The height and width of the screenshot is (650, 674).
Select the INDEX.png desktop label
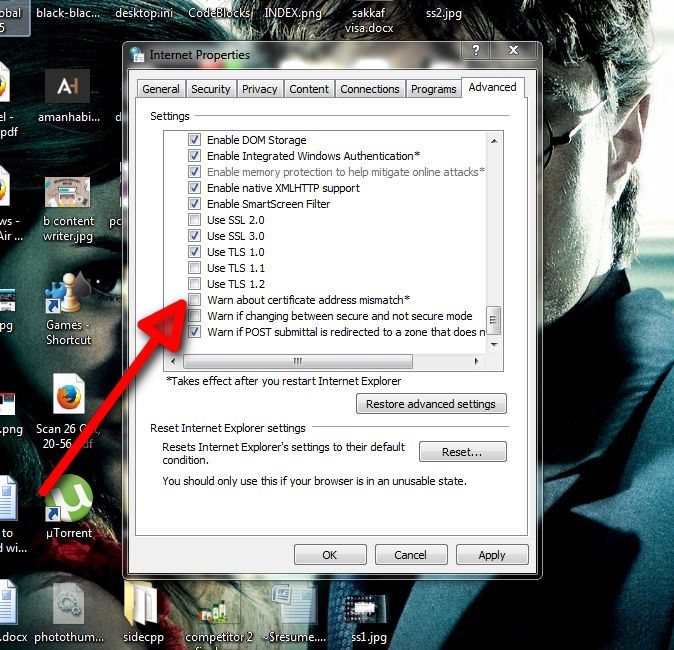[293, 13]
